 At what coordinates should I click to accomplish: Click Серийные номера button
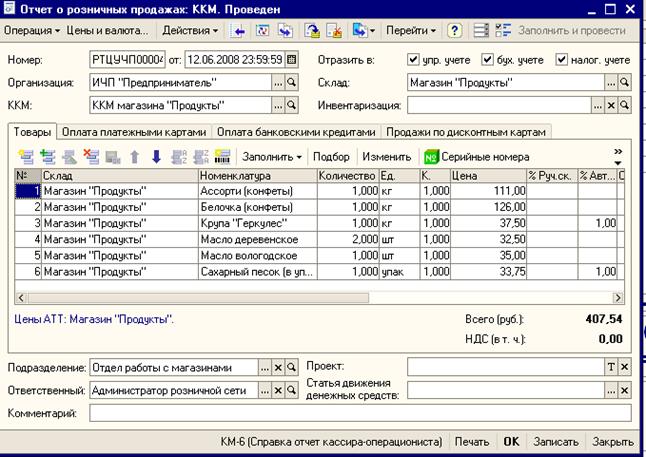click(477, 157)
